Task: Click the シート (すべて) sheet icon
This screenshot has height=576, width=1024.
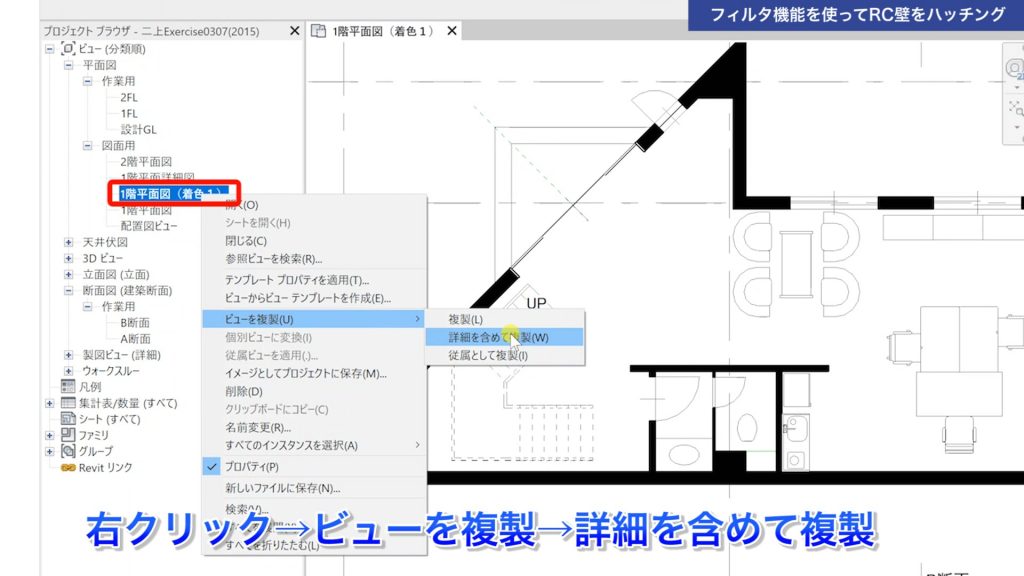Action: 69,417
